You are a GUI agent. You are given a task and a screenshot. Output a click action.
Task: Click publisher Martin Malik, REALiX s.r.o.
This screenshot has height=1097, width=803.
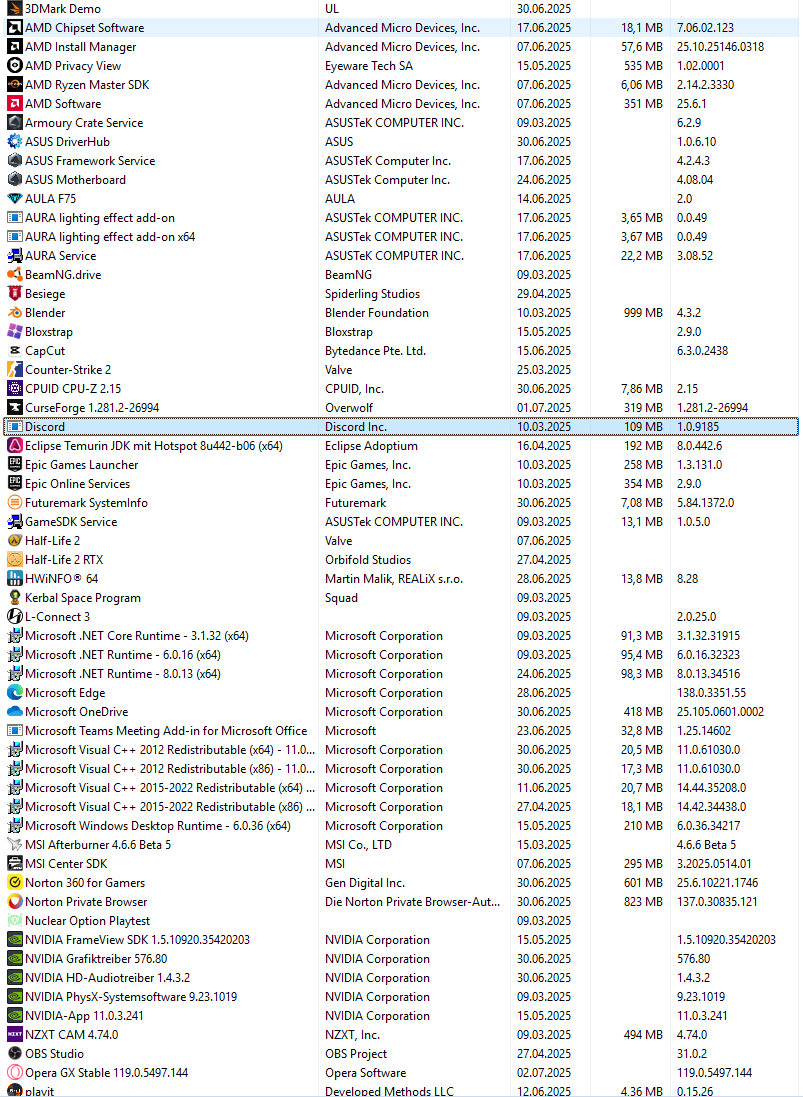click(x=394, y=579)
